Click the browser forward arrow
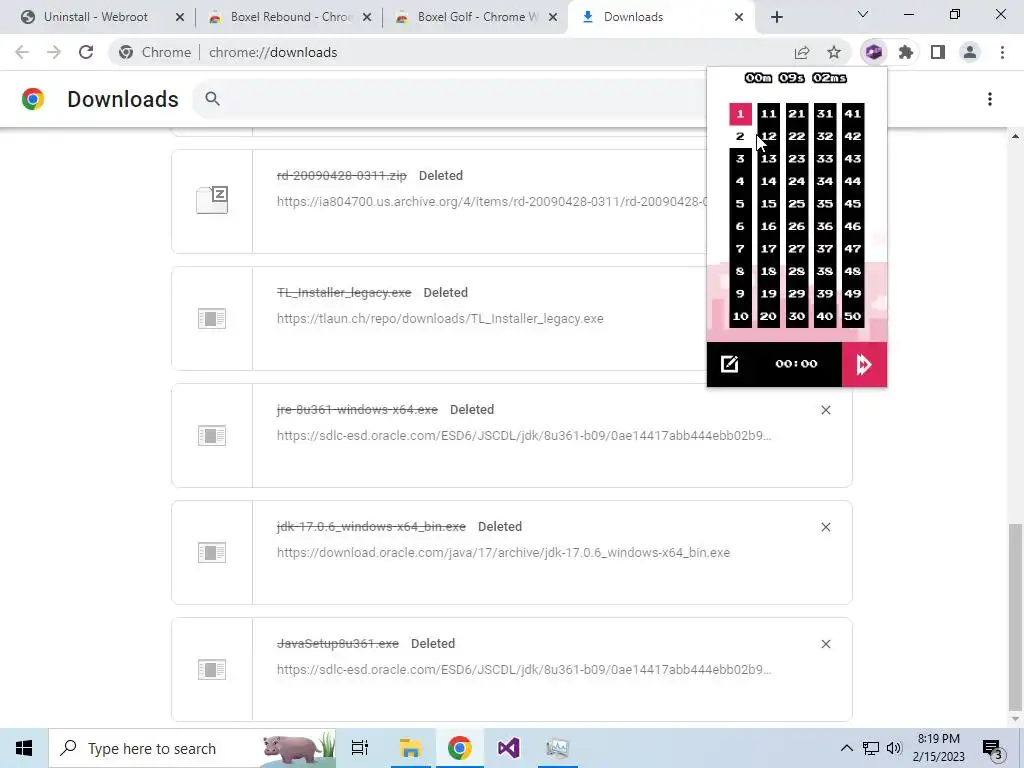The width and height of the screenshot is (1024, 768). click(x=54, y=52)
